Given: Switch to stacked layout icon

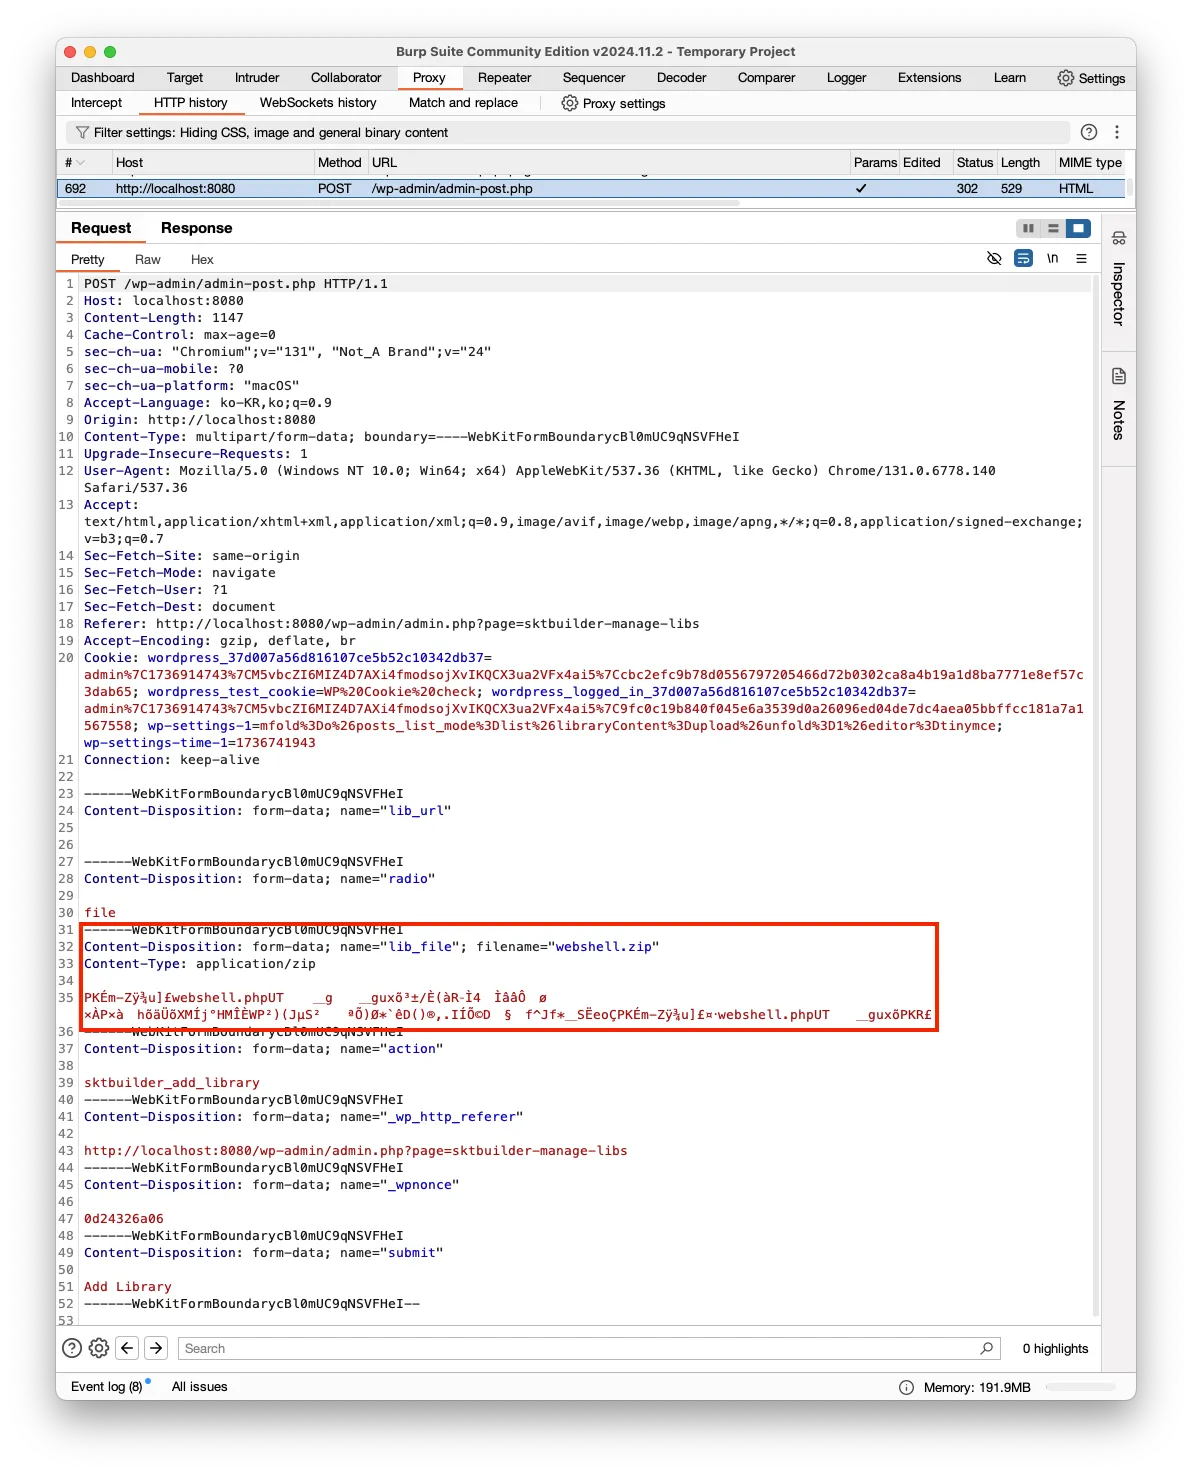Looking at the screenshot, I should pyautogui.click(x=1053, y=228).
